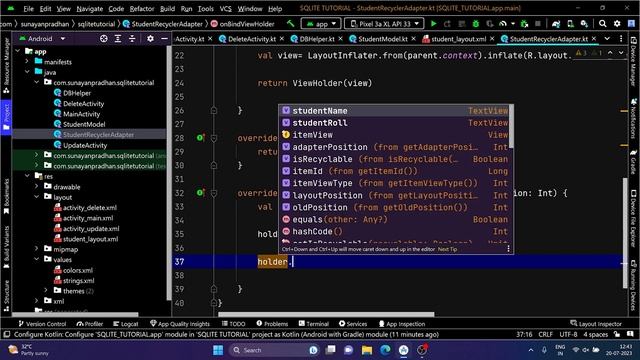
Task: Open the VCS menu
Action: (x=225, y=8)
